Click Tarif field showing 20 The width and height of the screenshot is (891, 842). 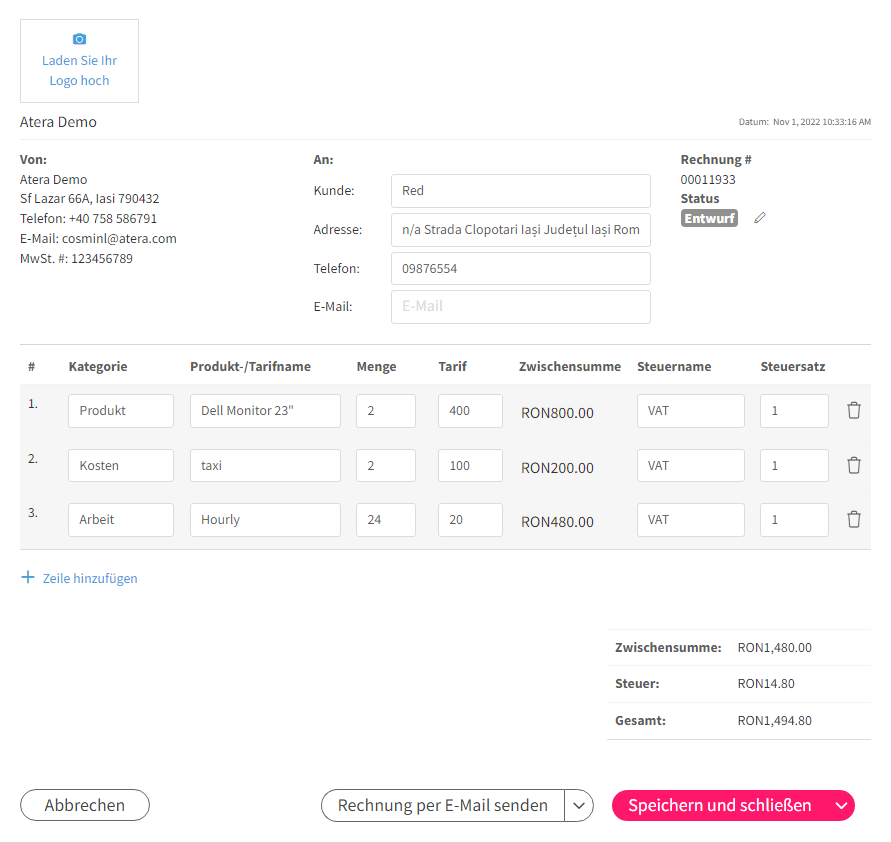coord(470,520)
